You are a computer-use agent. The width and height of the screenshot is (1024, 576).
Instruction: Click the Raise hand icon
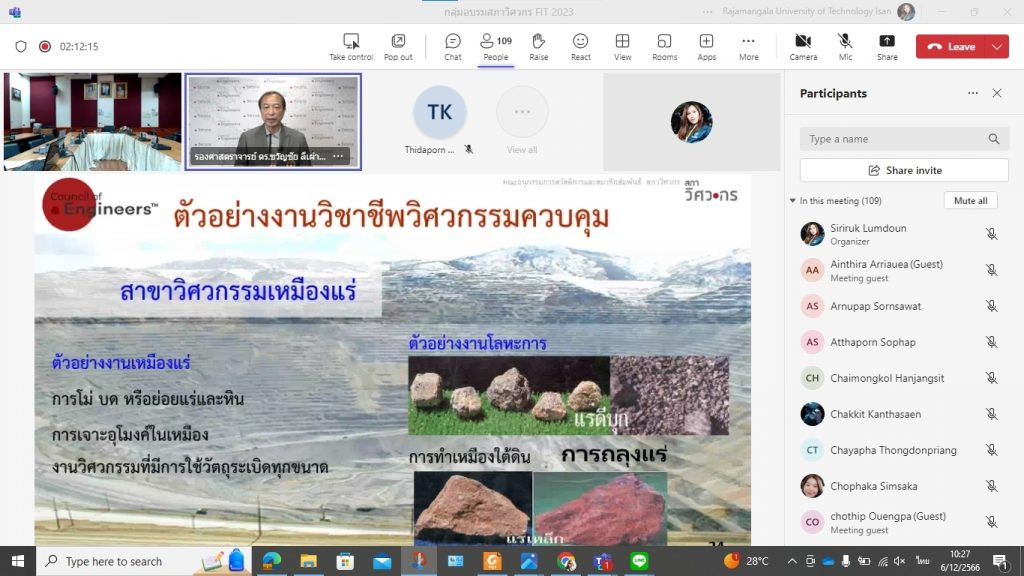[x=538, y=46]
